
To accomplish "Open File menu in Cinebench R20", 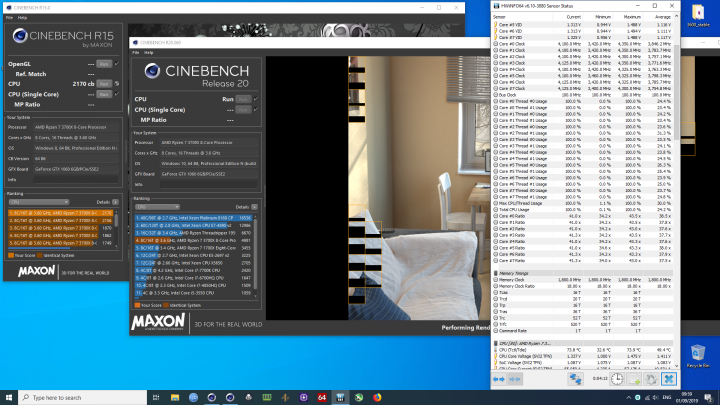I will tap(135, 53).
